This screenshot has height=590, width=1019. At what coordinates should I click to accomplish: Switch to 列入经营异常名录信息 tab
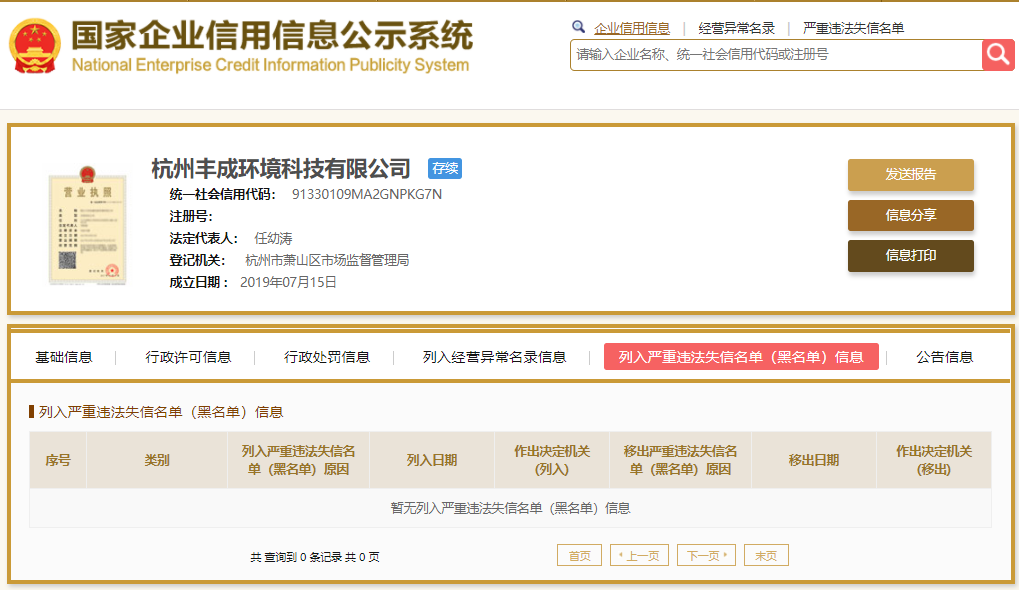coord(495,357)
